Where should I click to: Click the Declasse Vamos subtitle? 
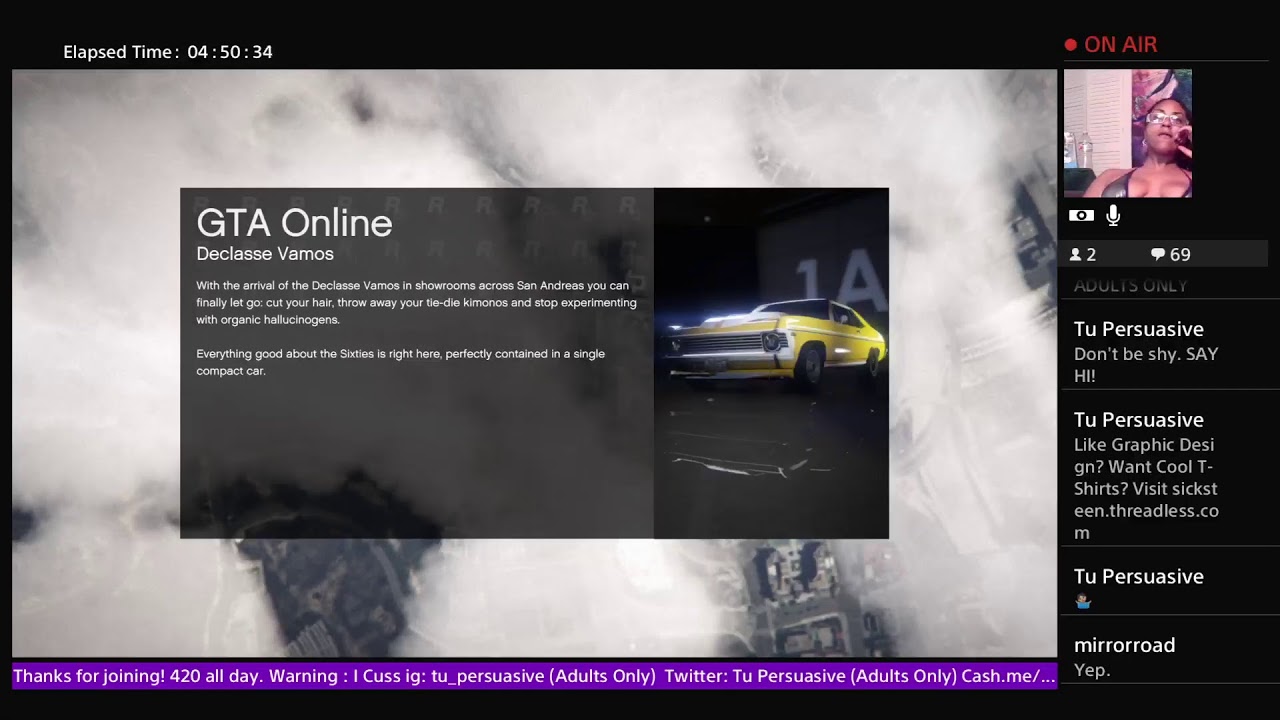click(x=265, y=254)
